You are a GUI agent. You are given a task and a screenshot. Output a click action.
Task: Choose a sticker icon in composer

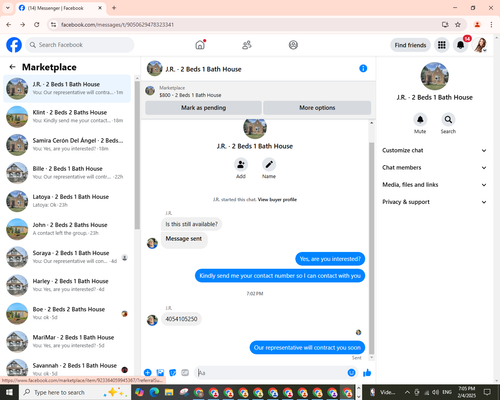[x=173, y=373]
